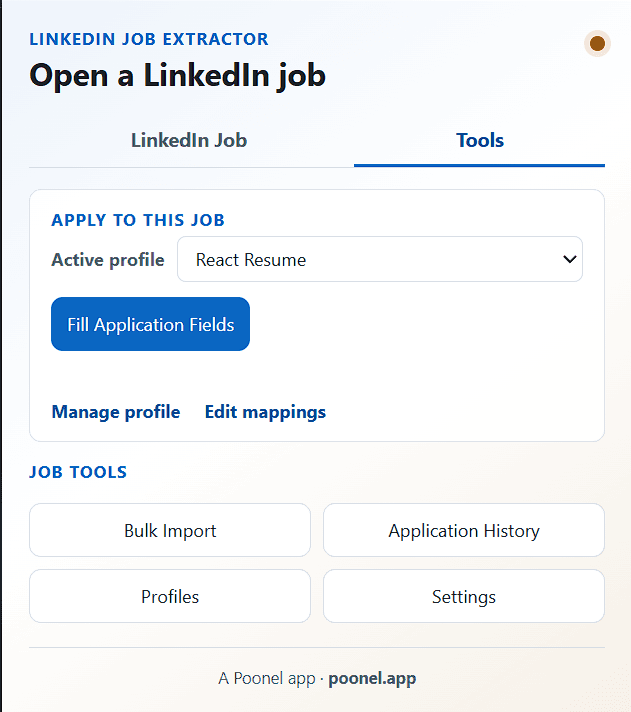Click the orange status dot indicator
Image resolution: width=631 pixels, height=712 pixels.
pos(597,44)
